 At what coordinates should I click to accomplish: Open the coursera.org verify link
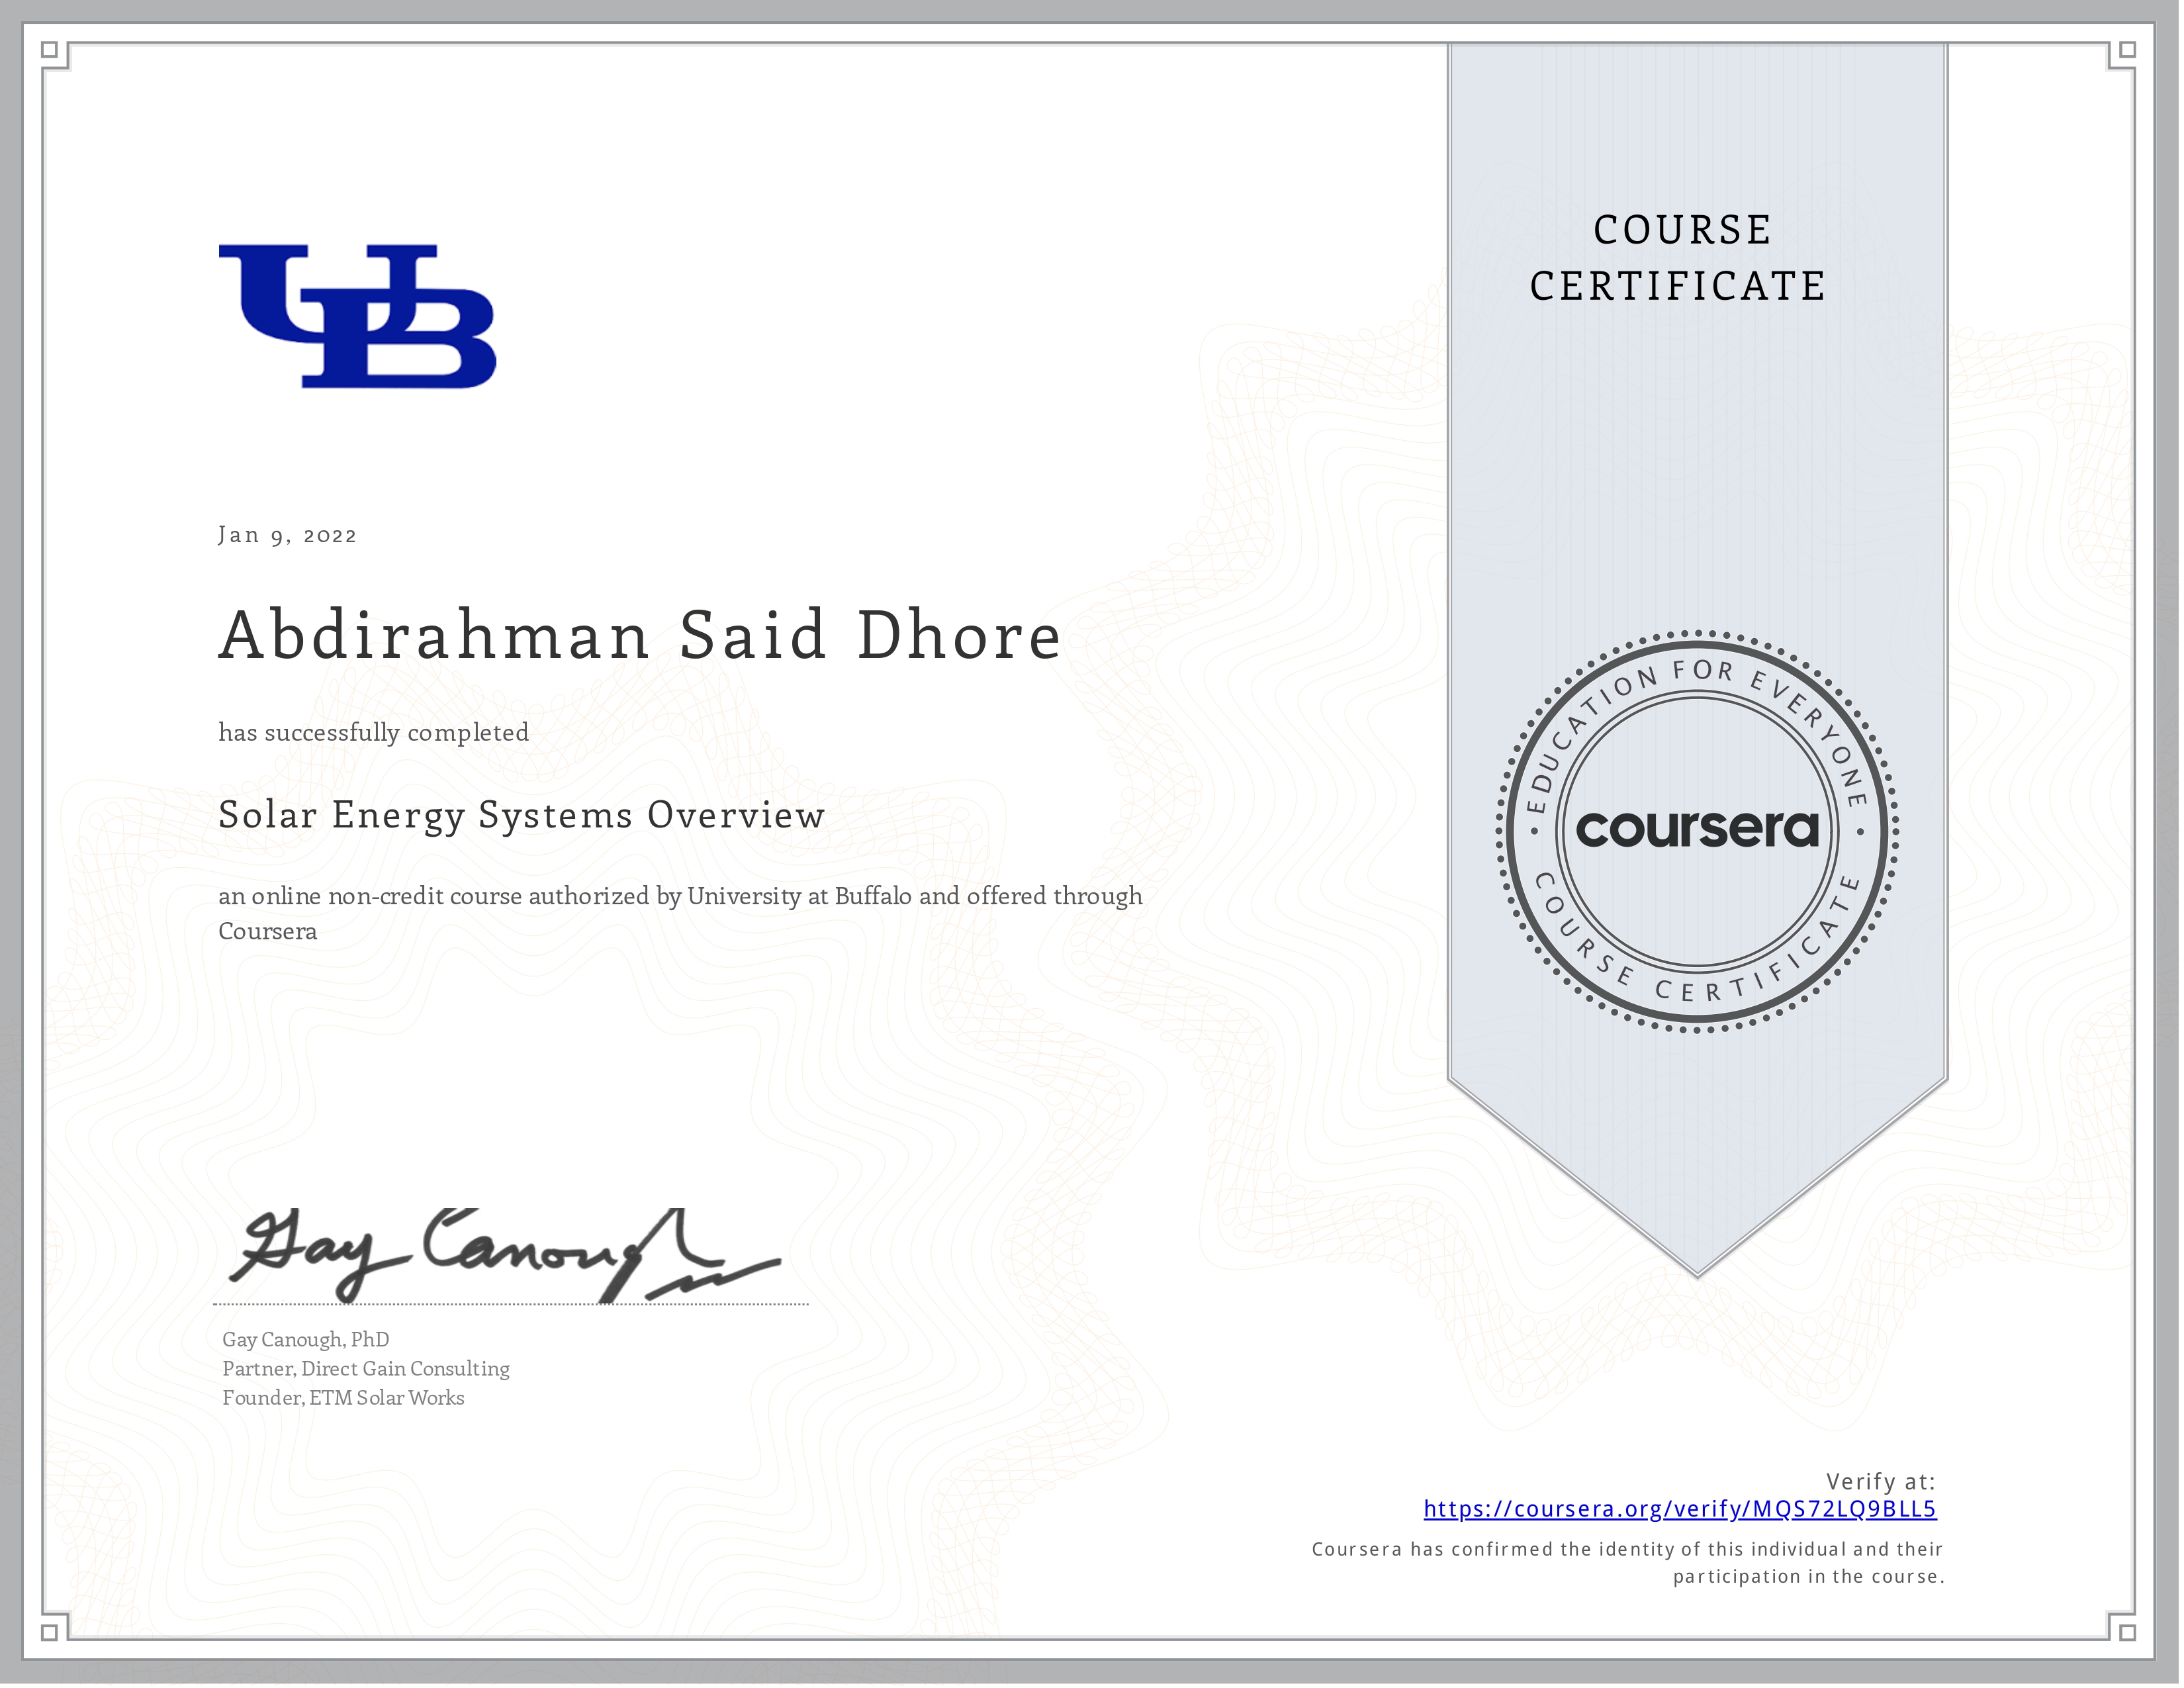pos(1680,1509)
